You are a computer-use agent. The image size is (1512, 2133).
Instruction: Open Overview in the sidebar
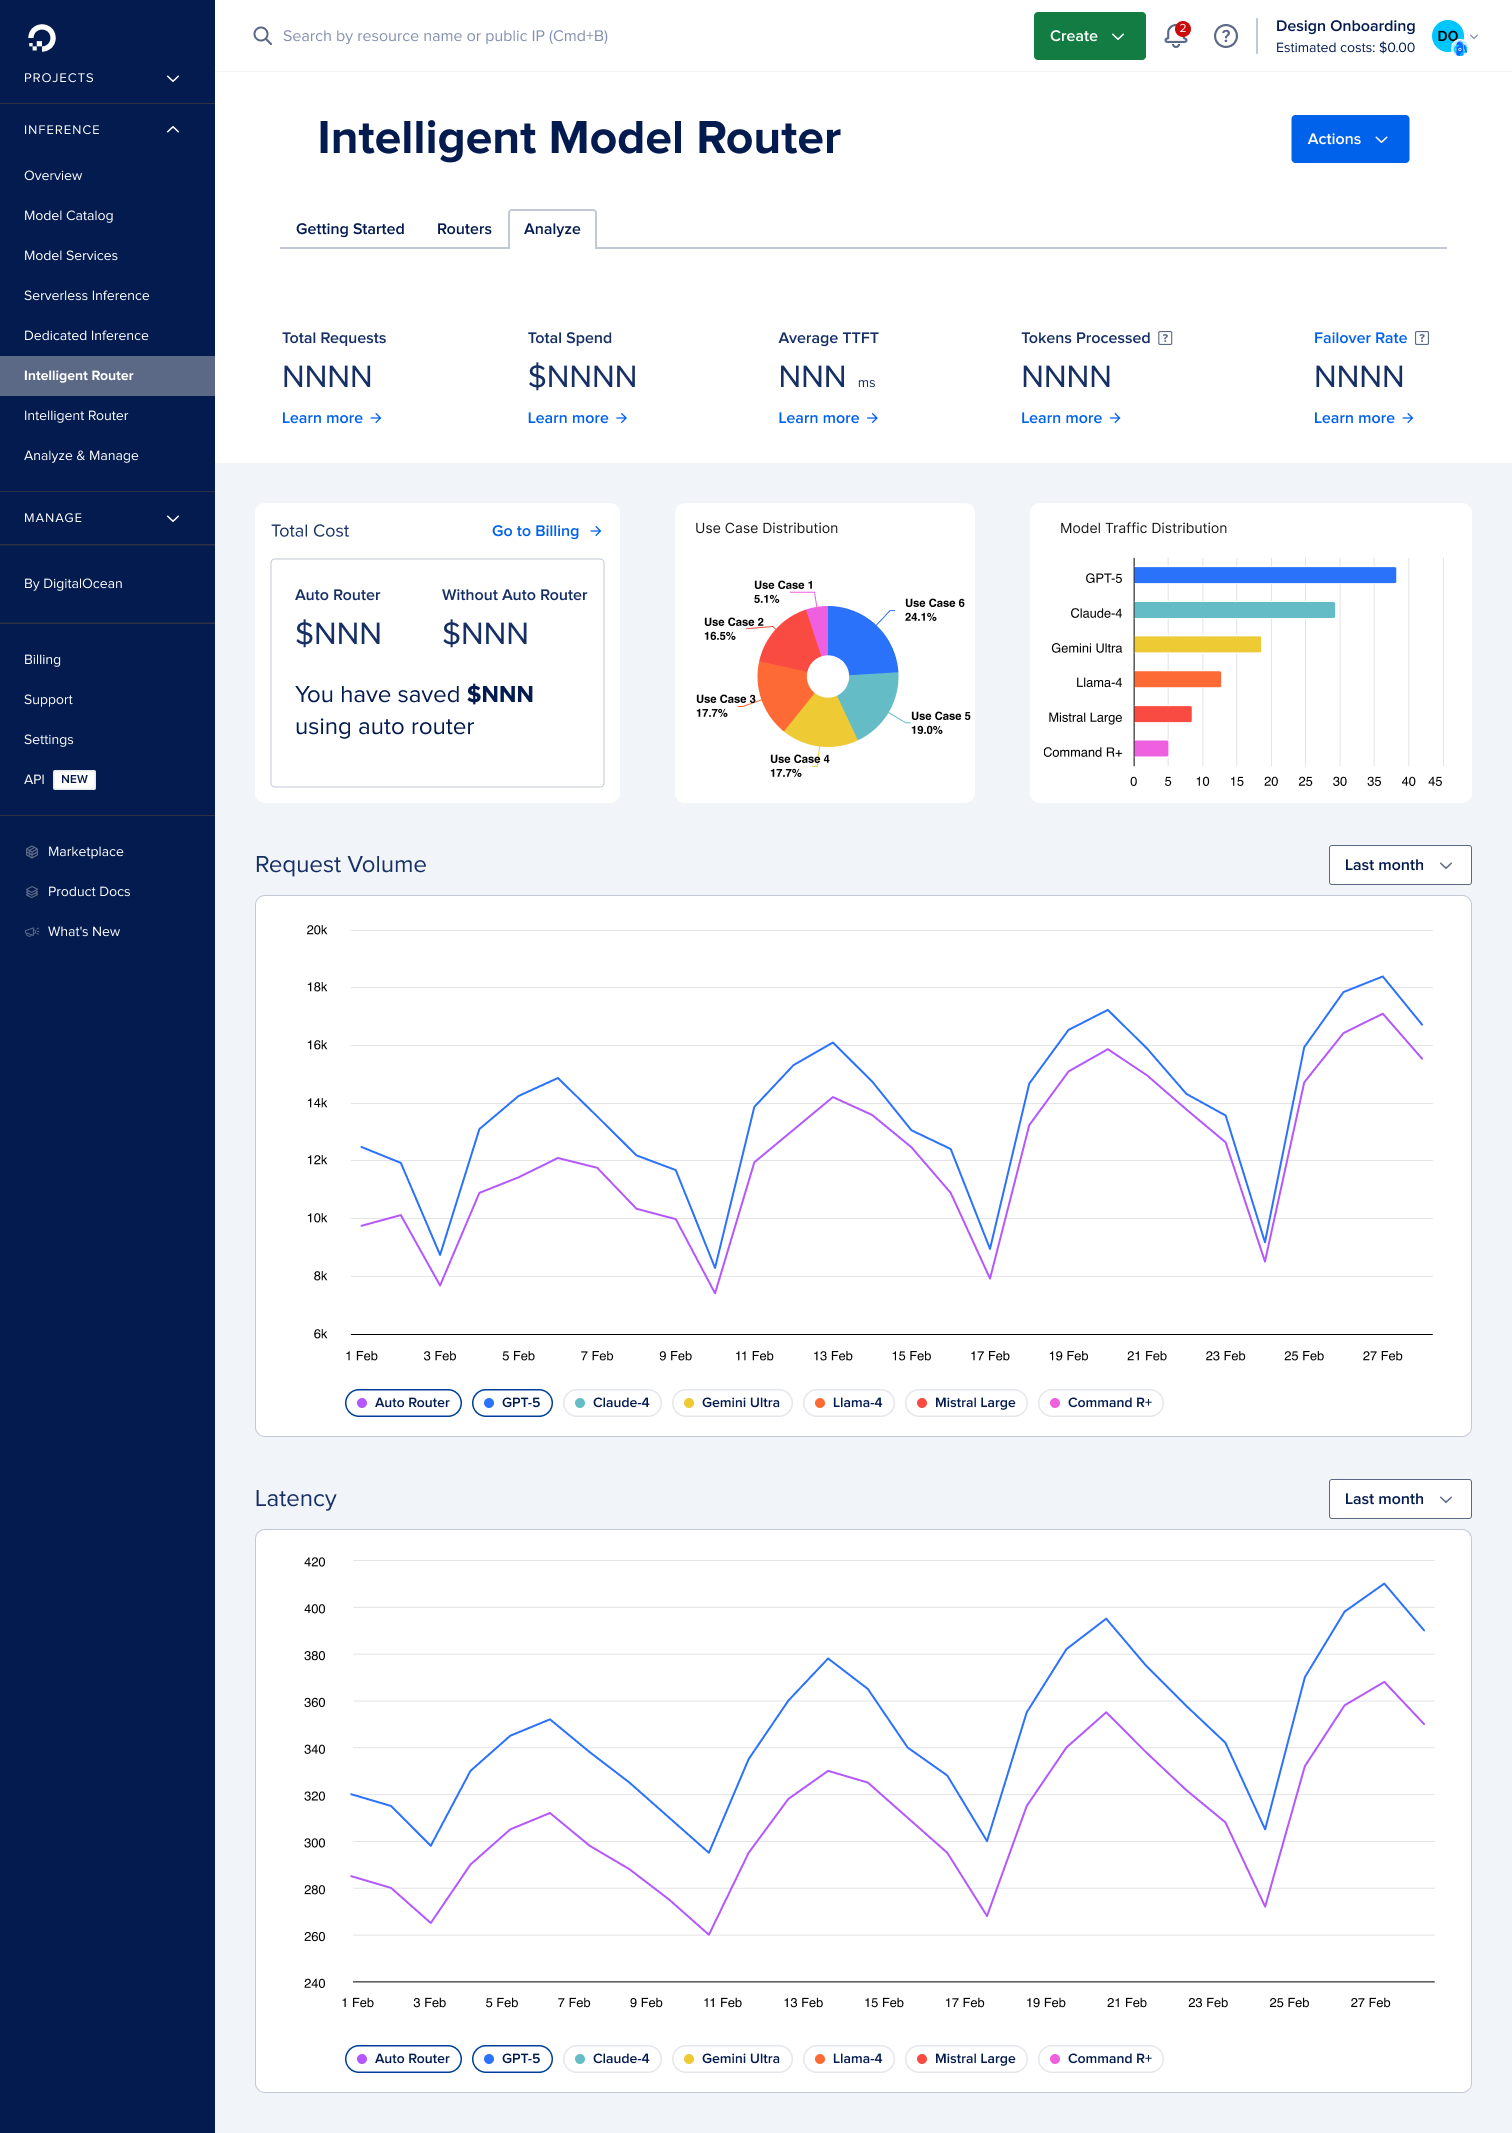click(107, 176)
